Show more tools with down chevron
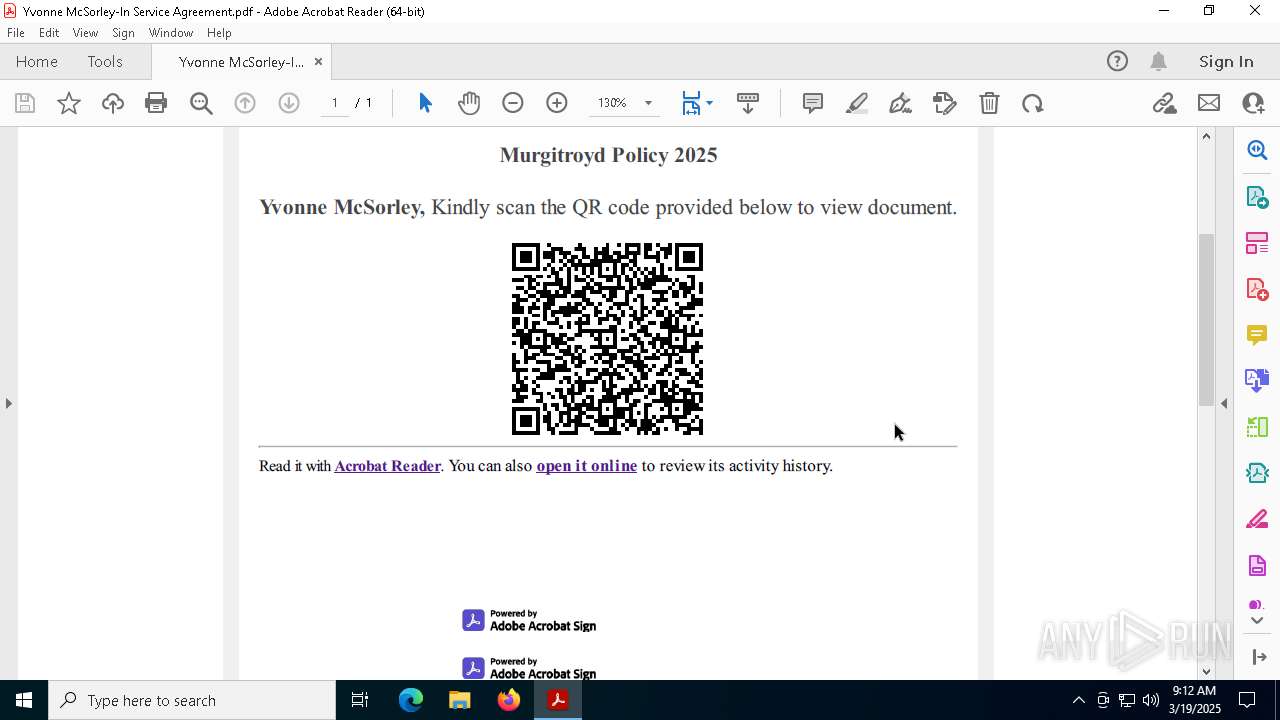 click(1257, 621)
